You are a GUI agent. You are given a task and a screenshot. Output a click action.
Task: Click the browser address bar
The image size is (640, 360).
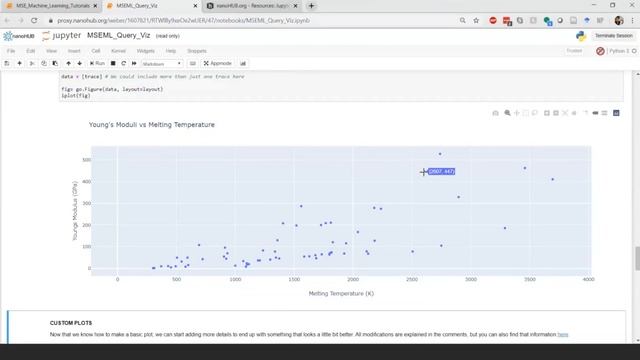pyautogui.click(x=253, y=20)
